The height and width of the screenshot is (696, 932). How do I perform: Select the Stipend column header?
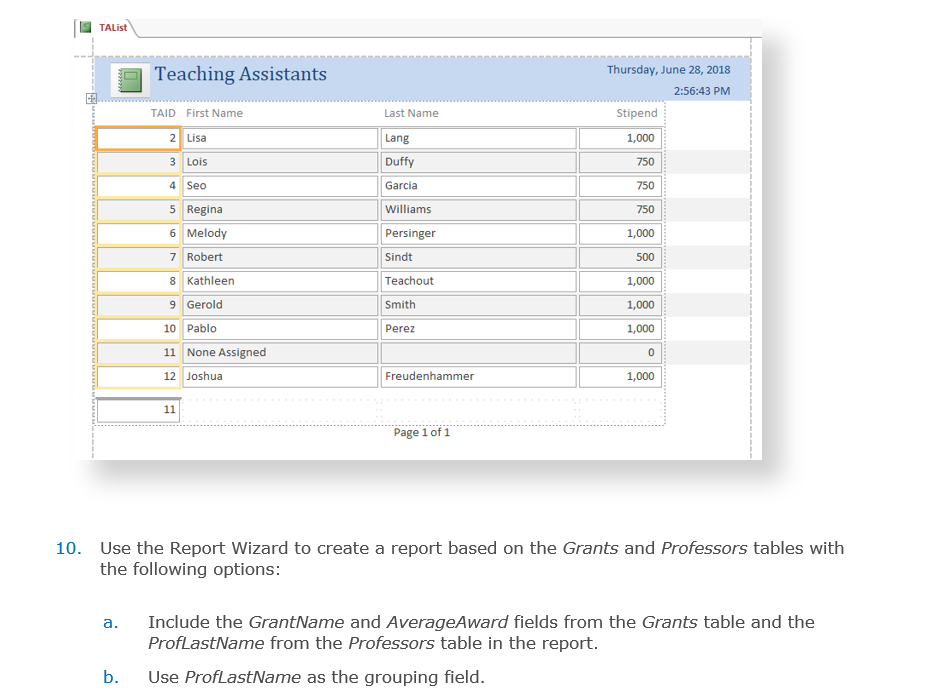pos(636,113)
